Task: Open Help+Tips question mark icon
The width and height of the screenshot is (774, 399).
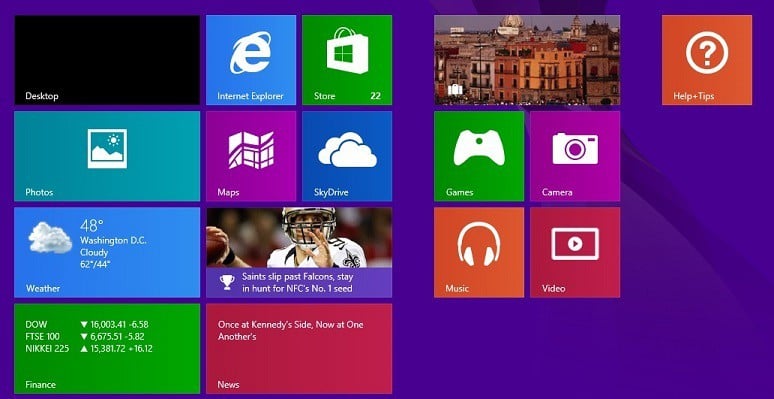Action: pyautogui.click(x=707, y=52)
